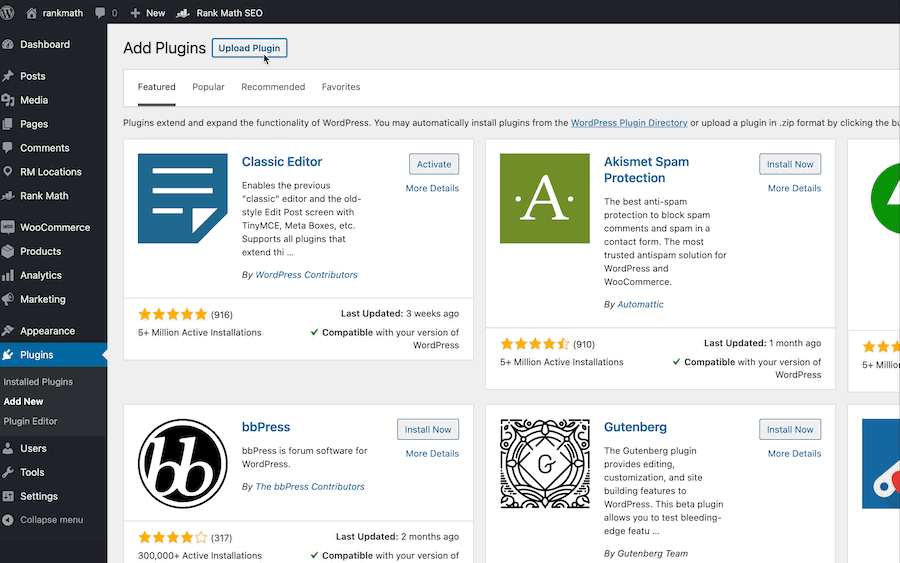Switch to the Featured tab
This screenshot has width=900, height=563.
157,87
